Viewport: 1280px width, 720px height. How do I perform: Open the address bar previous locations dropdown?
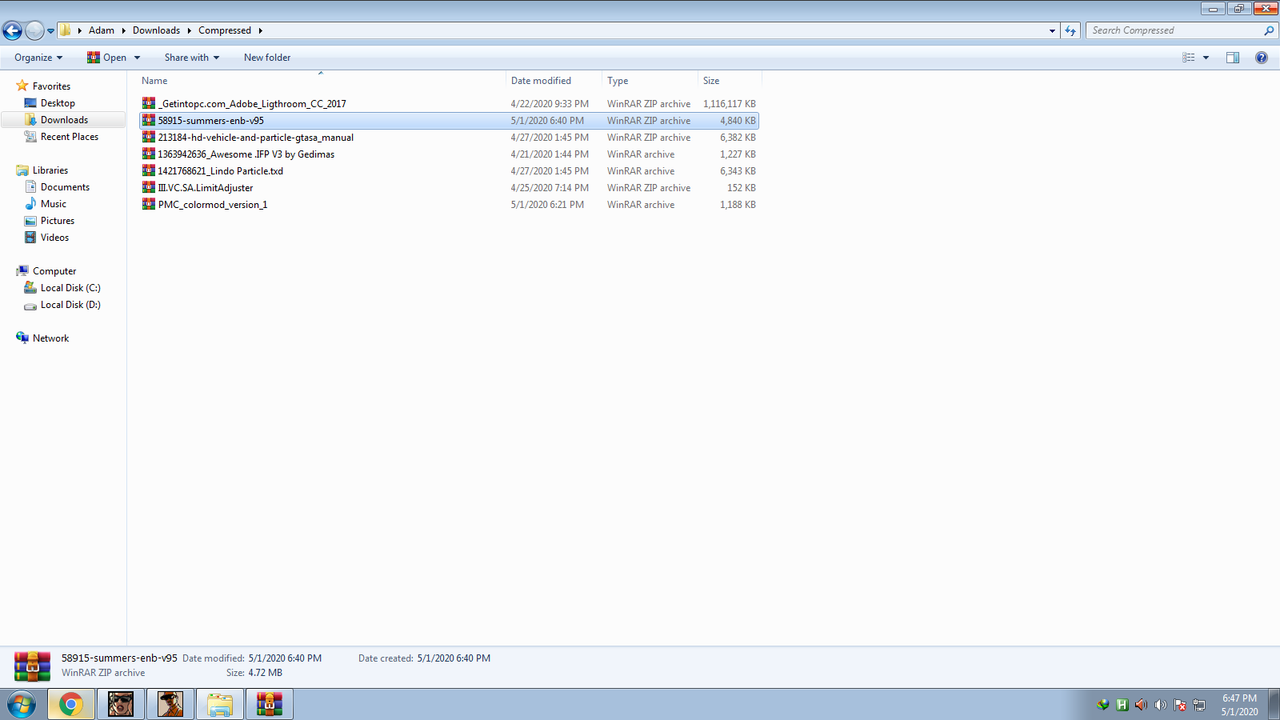[x=1052, y=31]
